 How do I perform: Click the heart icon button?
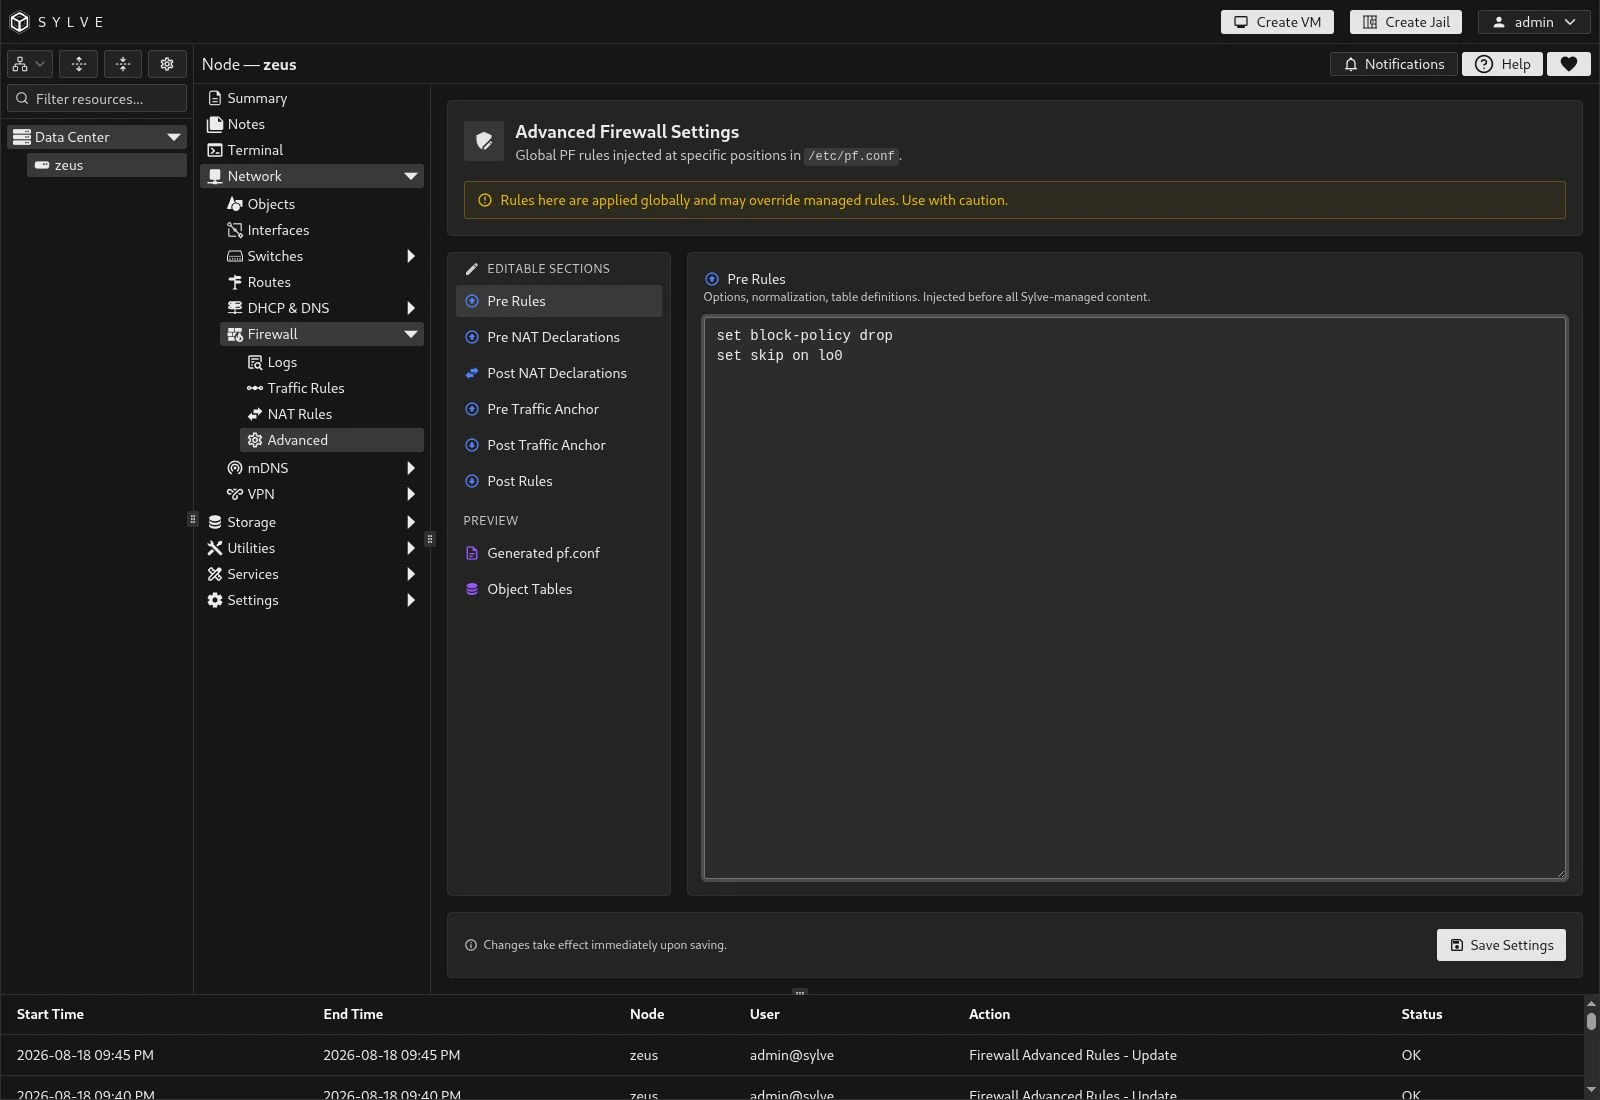pos(1569,64)
